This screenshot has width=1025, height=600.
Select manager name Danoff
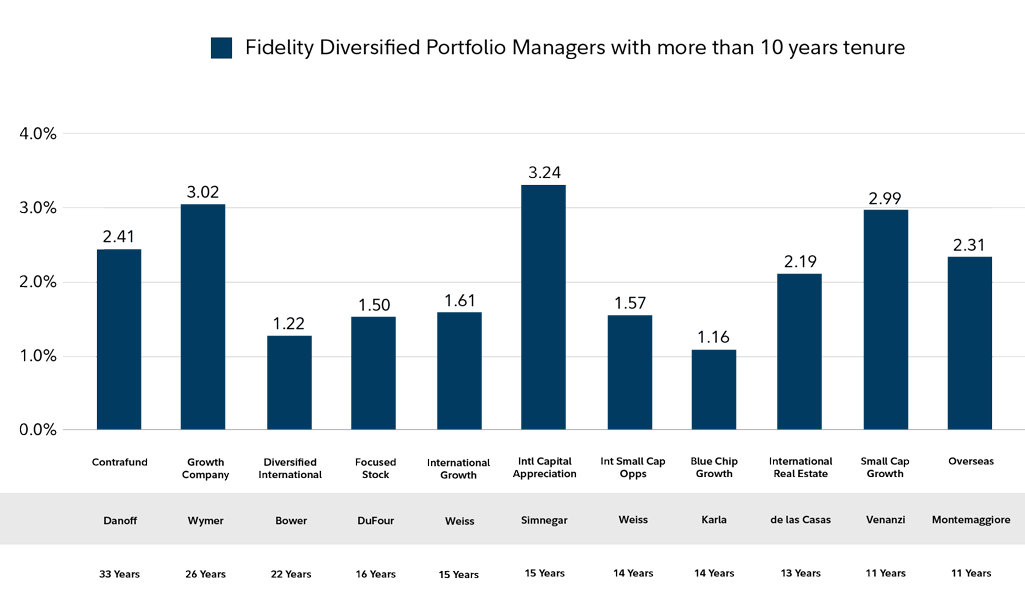(x=121, y=520)
